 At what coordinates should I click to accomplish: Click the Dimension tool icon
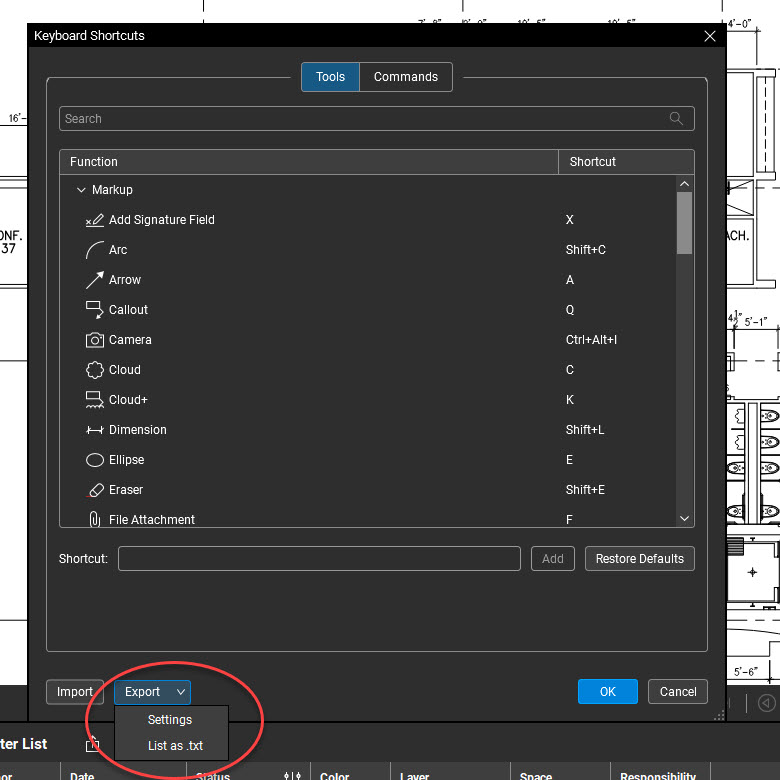[95, 430]
